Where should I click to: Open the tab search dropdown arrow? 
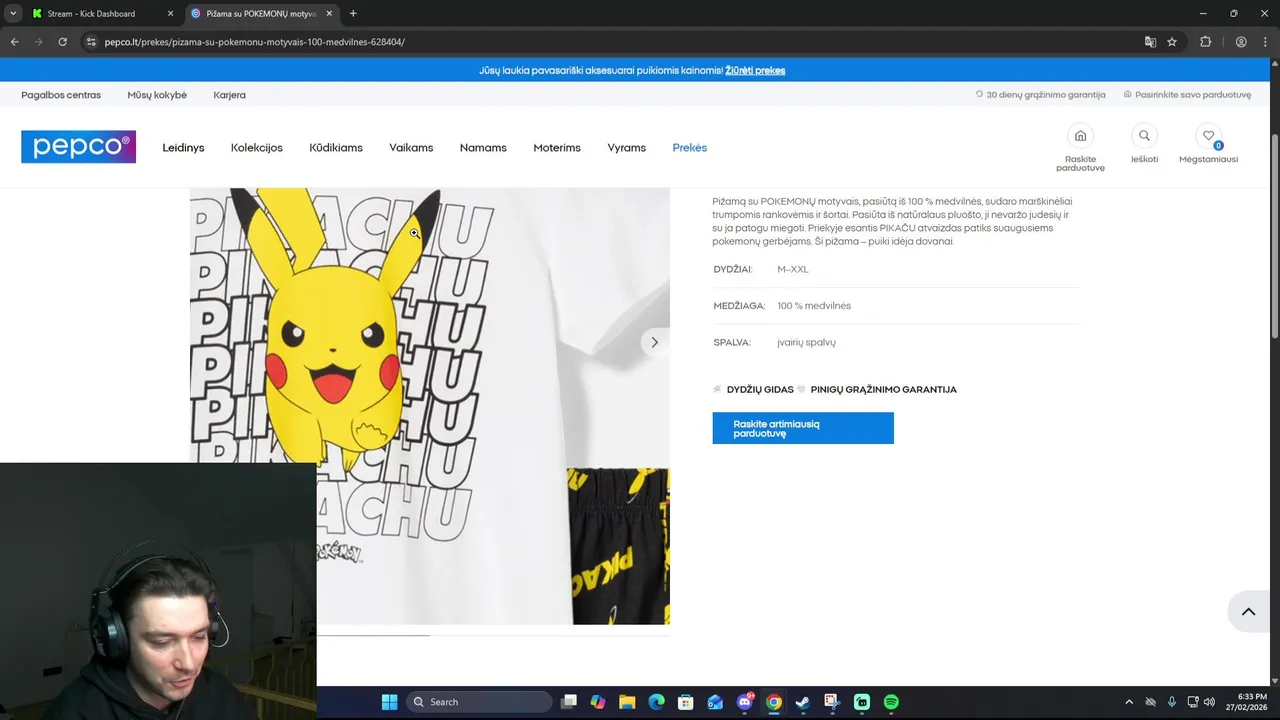pyautogui.click(x=12, y=14)
